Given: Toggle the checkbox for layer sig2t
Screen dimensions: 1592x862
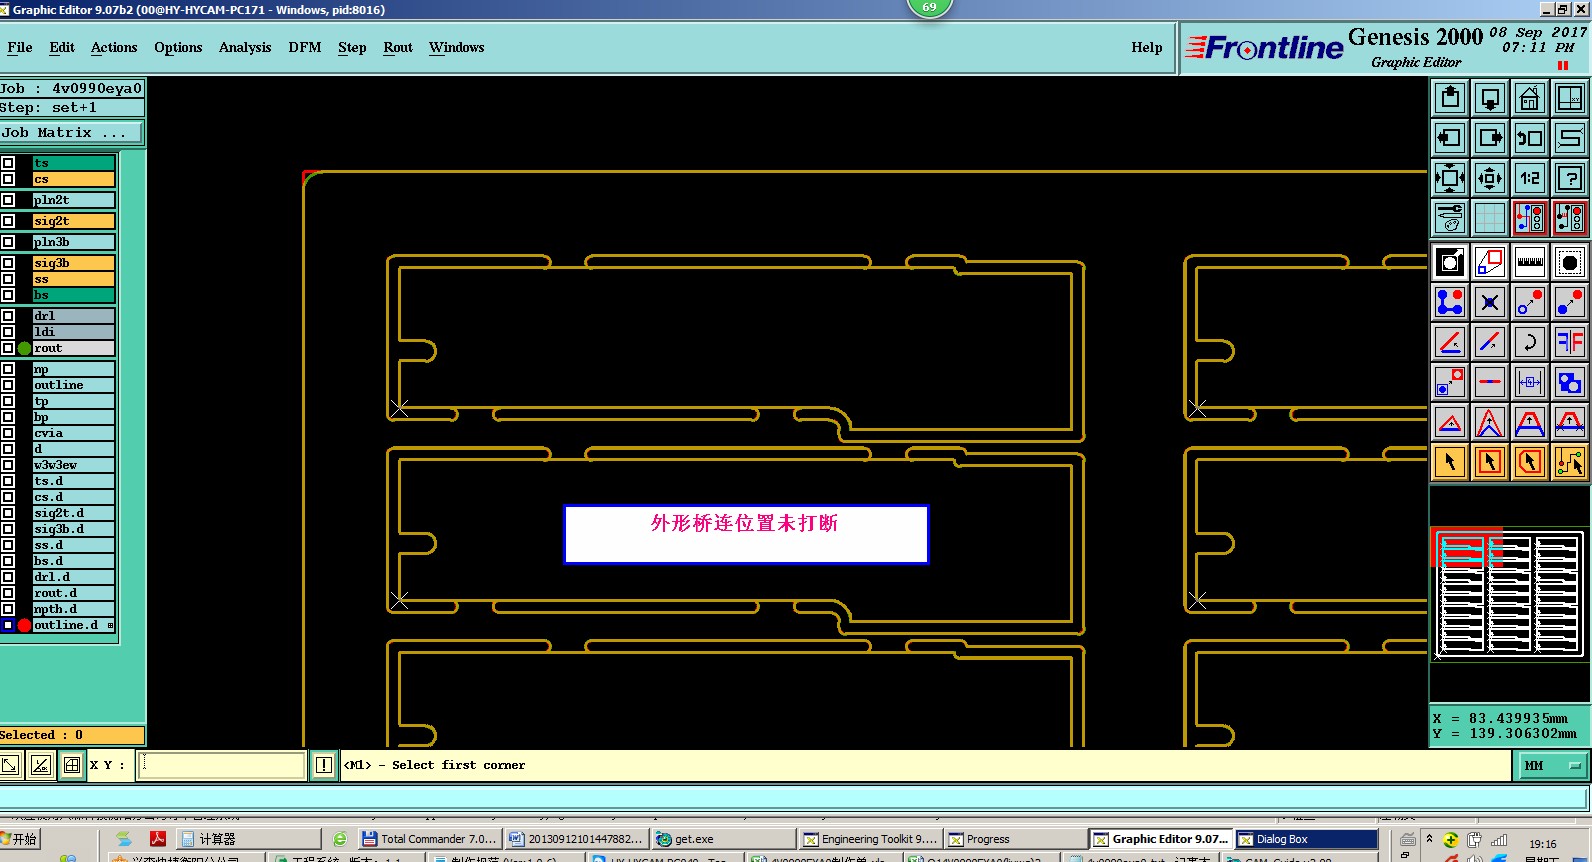Looking at the screenshot, I should 8,221.
